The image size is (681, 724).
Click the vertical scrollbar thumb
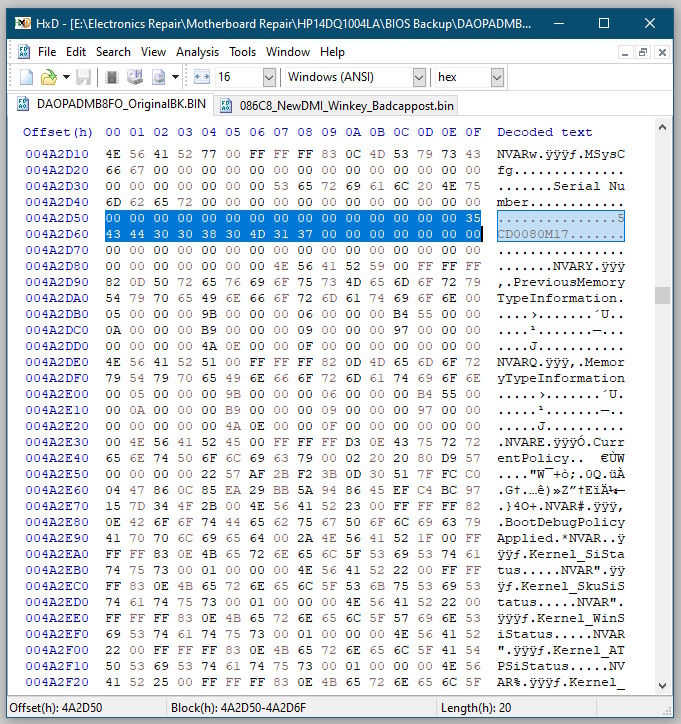click(x=663, y=296)
